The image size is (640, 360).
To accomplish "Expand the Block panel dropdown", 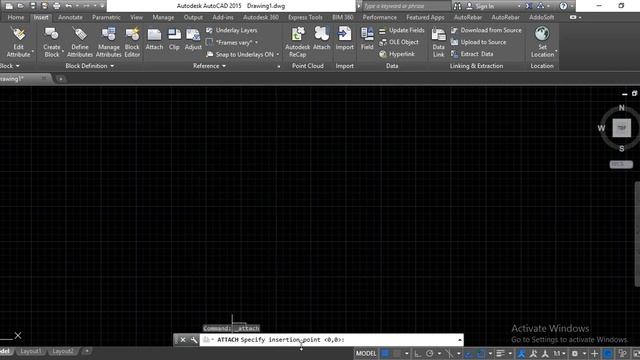I will pos(9,66).
